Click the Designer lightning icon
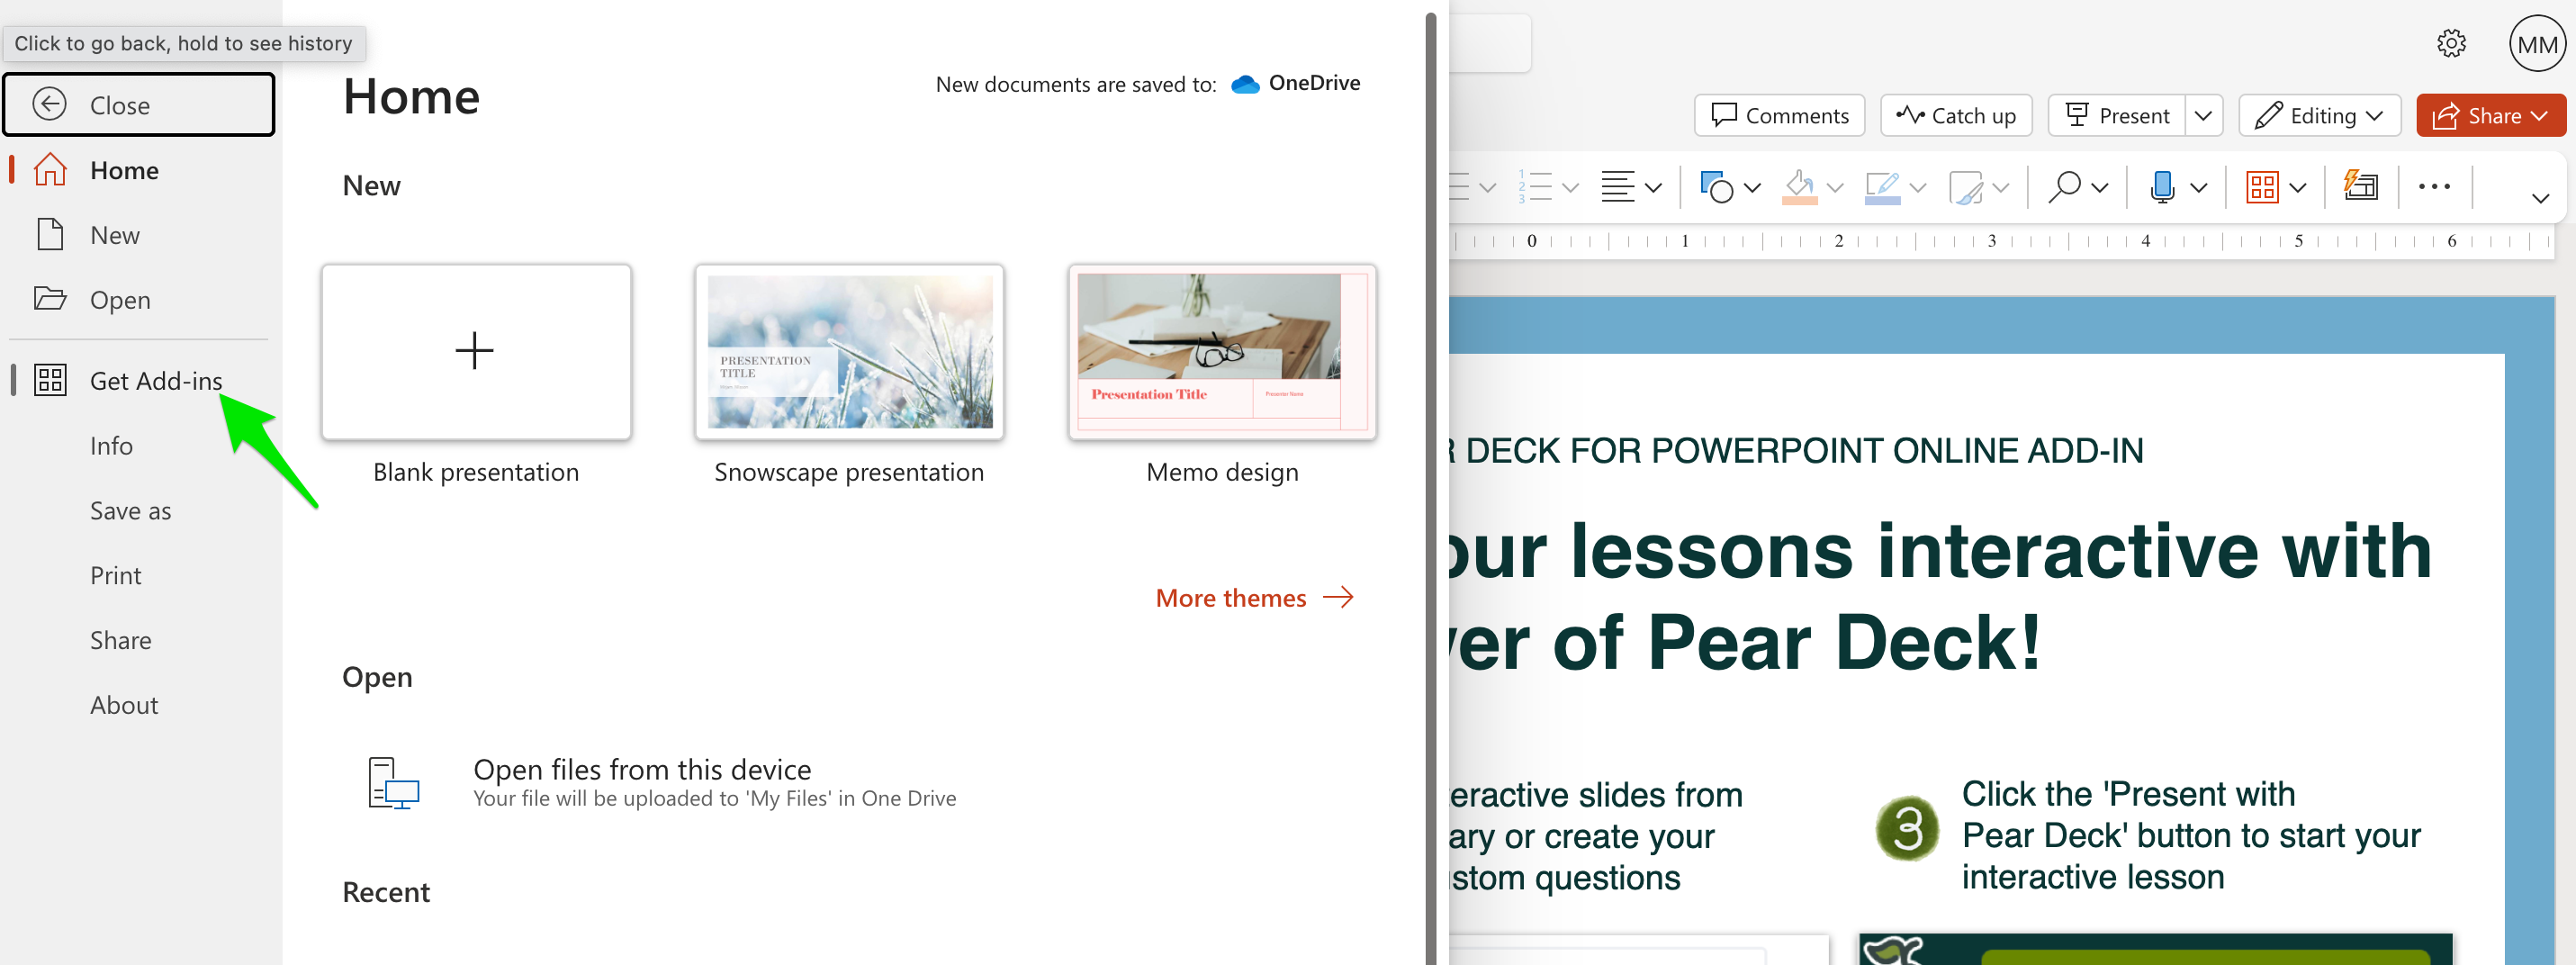This screenshot has width=2576, height=965. click(x=2360, y=186)
